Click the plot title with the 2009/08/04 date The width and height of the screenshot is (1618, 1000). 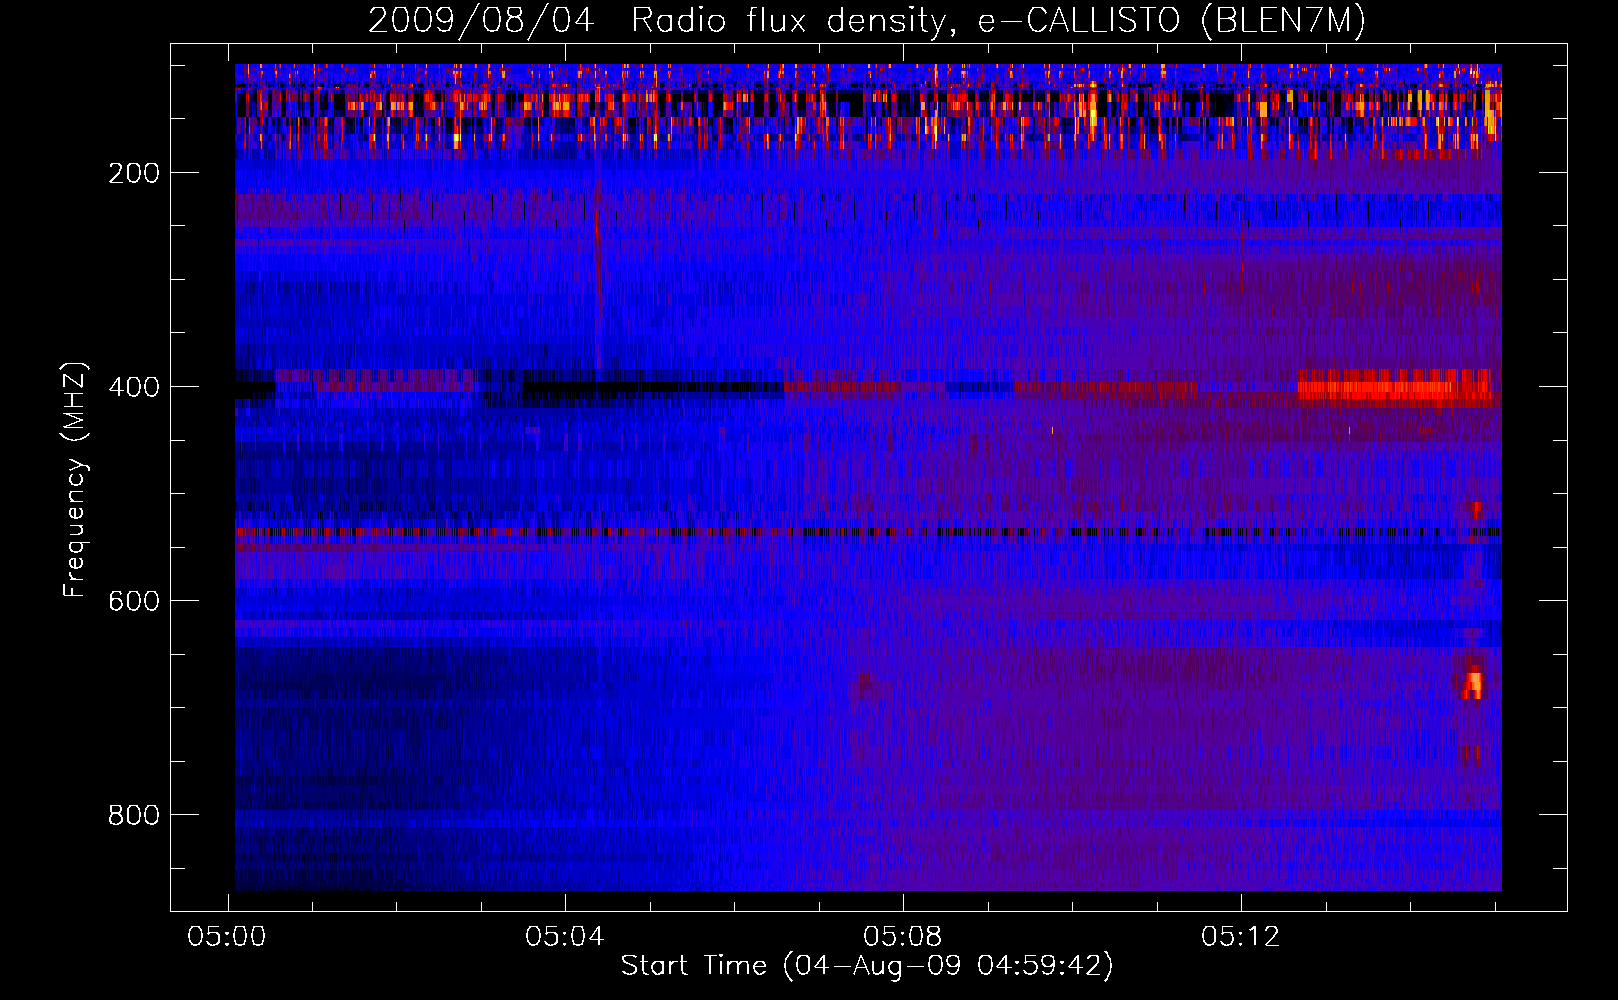[866, 20]
